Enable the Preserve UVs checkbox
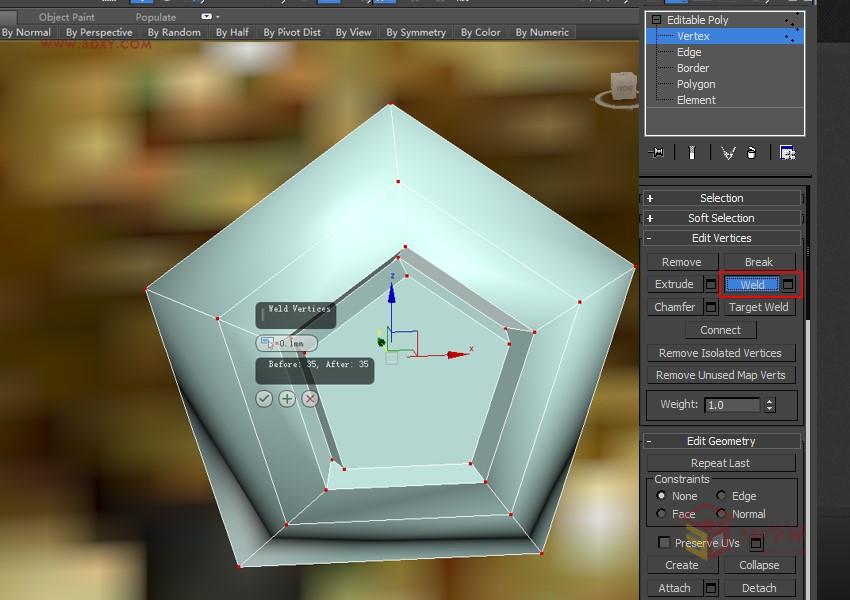This screenshot has width=850, height=600. 665,542
